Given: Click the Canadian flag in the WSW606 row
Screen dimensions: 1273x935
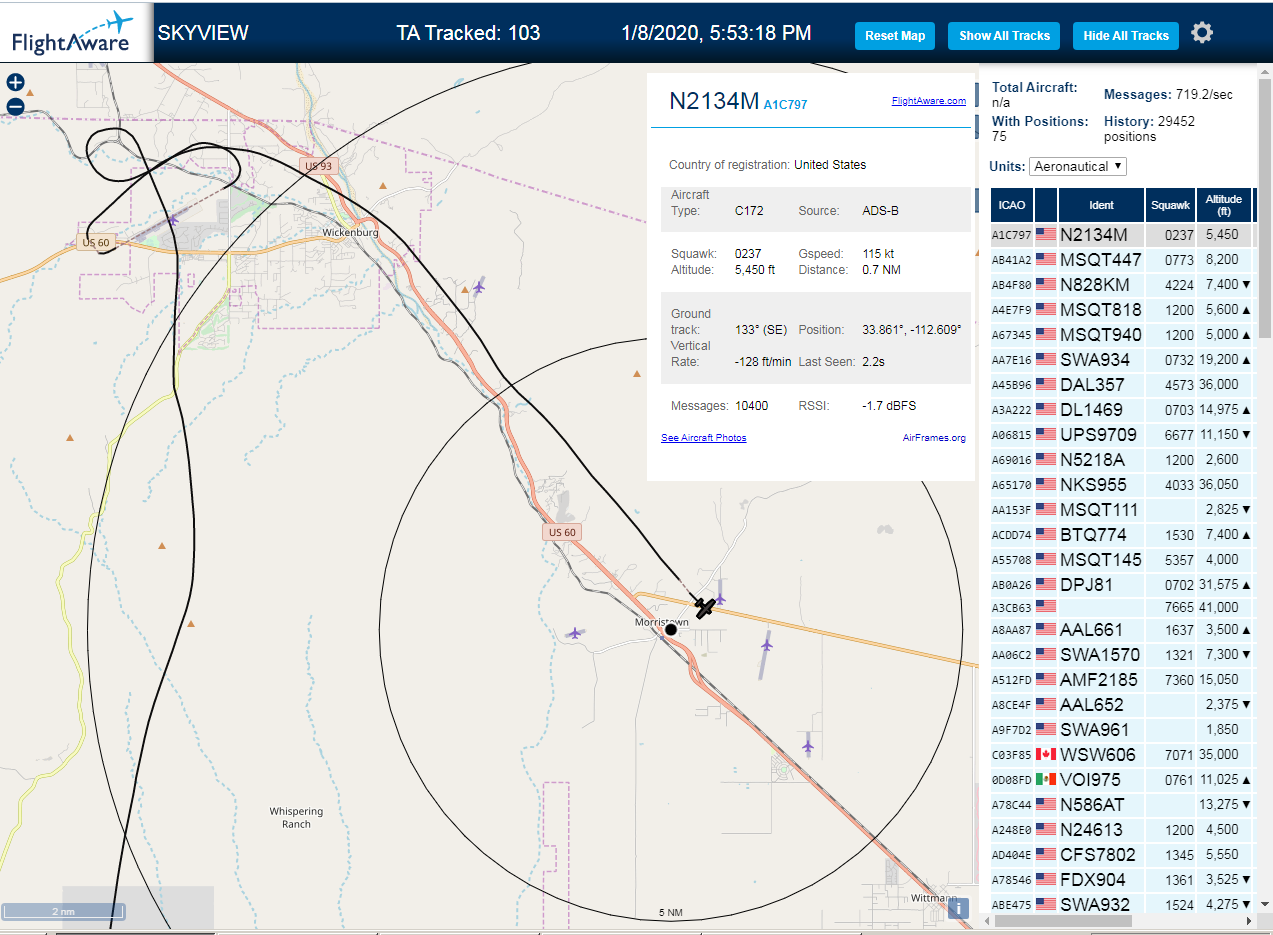Looking at the screenshot, I should pos(1046,755).
